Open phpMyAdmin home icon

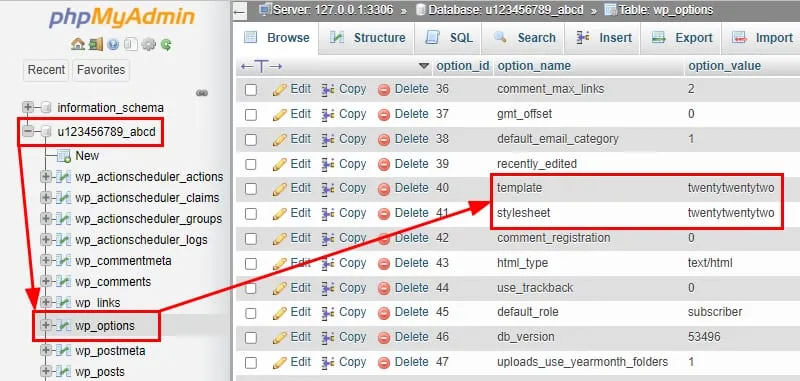coord(78,44)
